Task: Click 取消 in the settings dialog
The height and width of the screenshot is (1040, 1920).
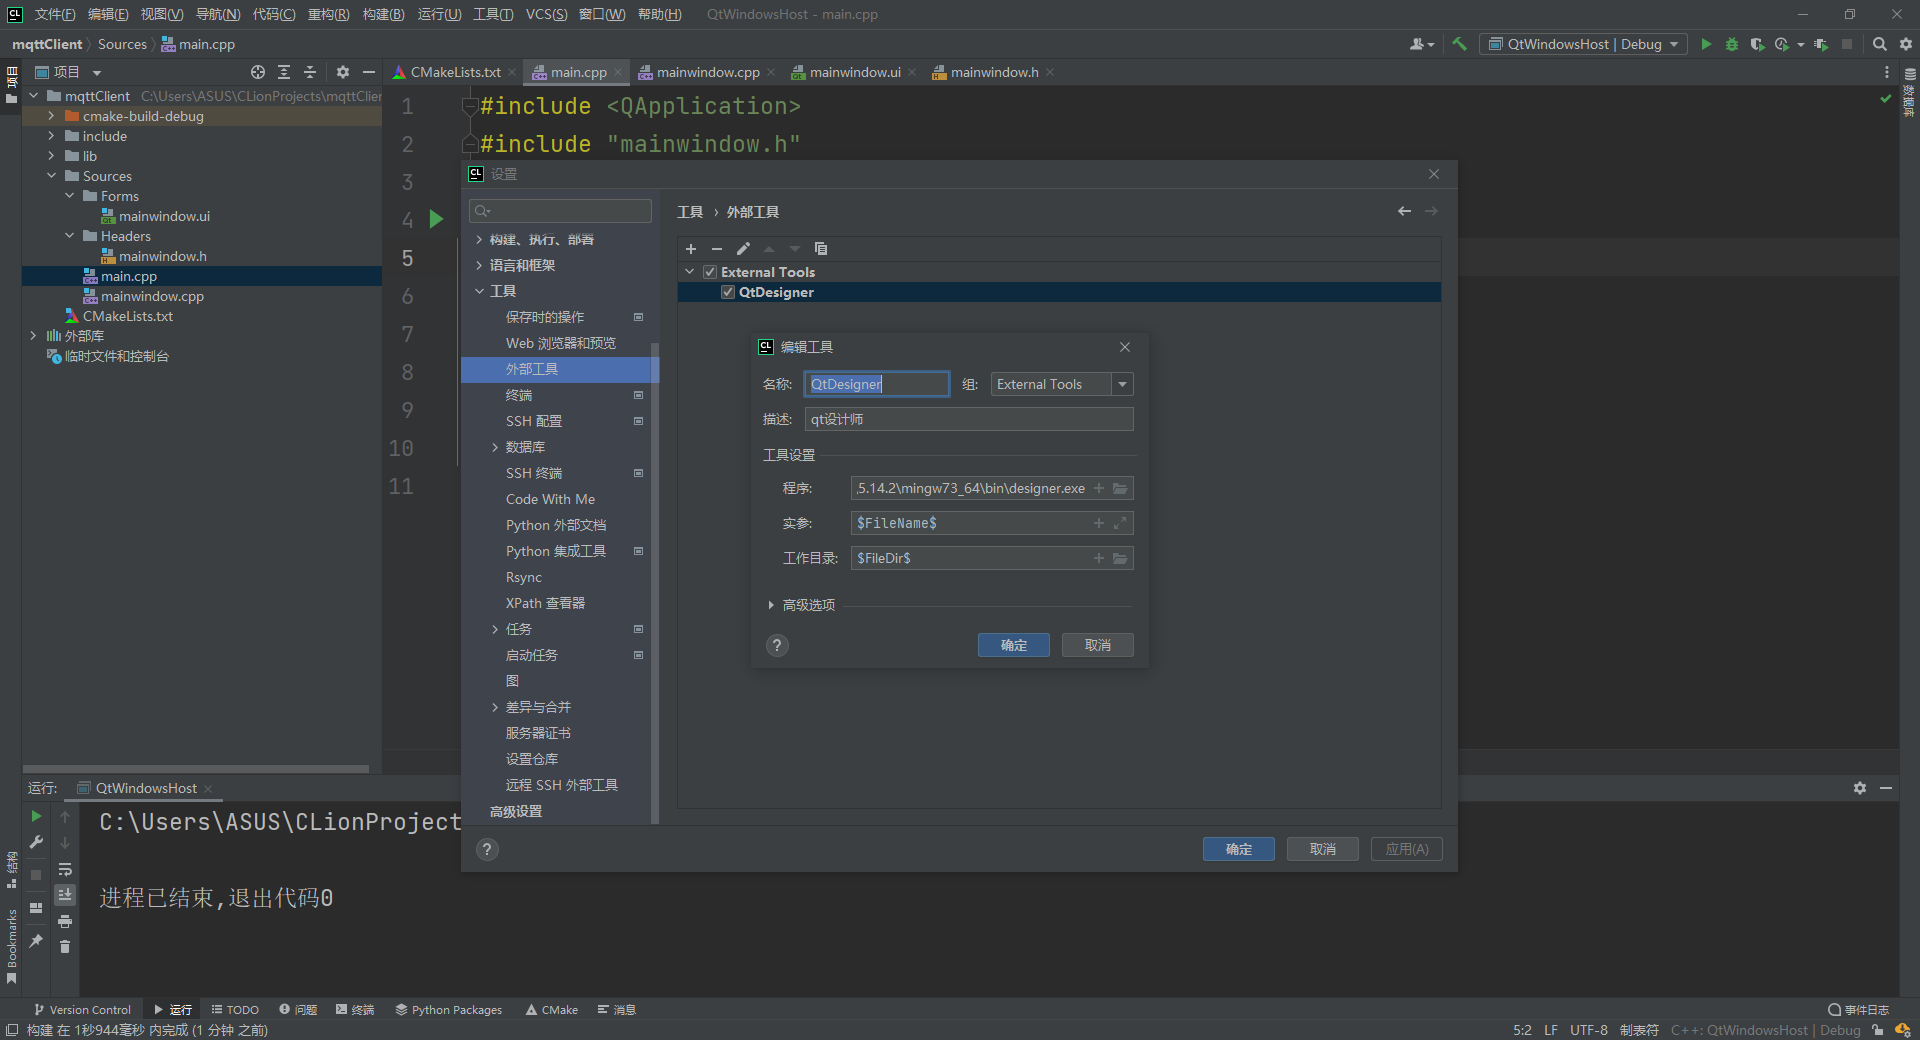Action: (1323, 849)
